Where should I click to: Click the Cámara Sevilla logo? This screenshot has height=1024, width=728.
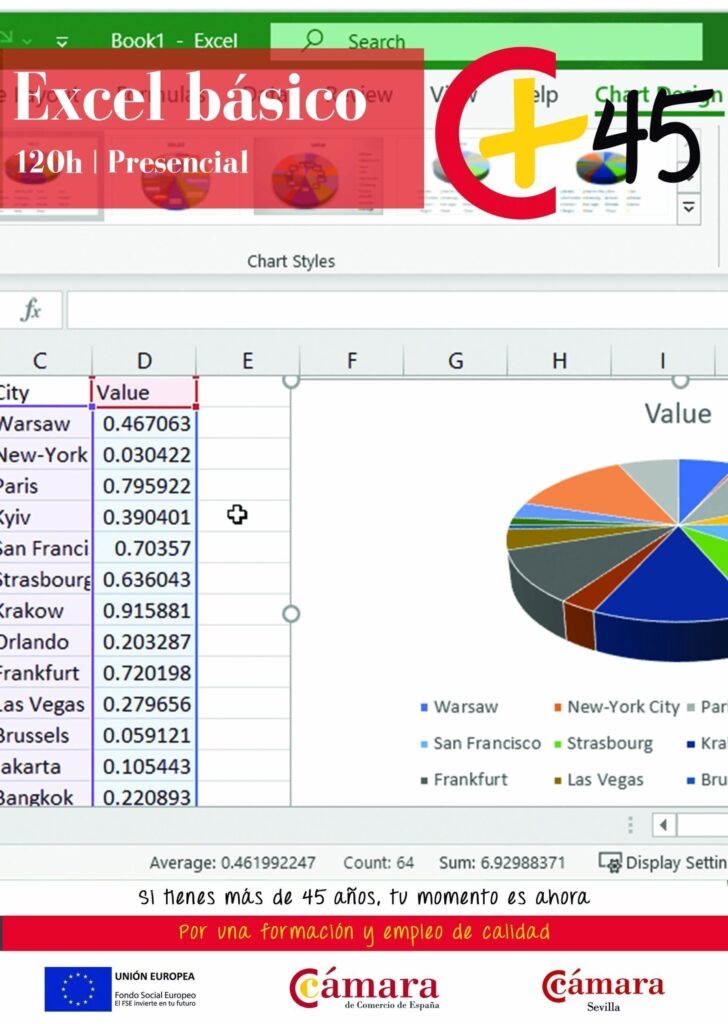coord(602,988)
